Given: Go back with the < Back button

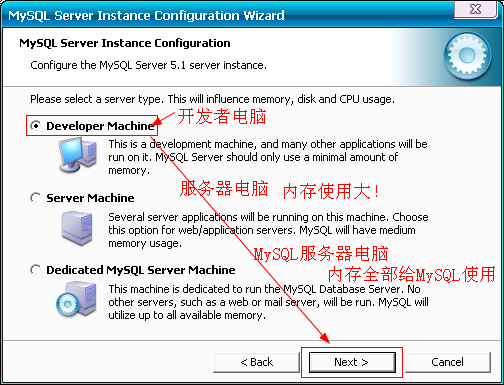Looking at the screenshot, I should pyautogui.click(x=256, y=362).
